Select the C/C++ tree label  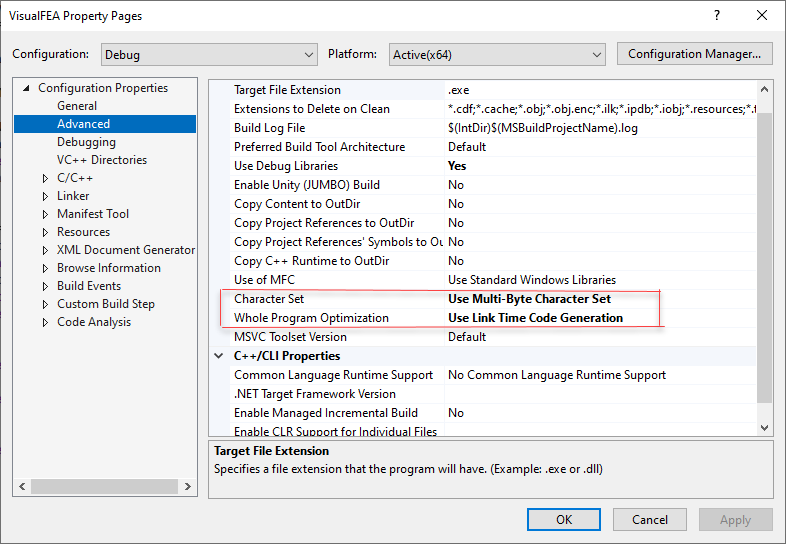coord(75,178)
